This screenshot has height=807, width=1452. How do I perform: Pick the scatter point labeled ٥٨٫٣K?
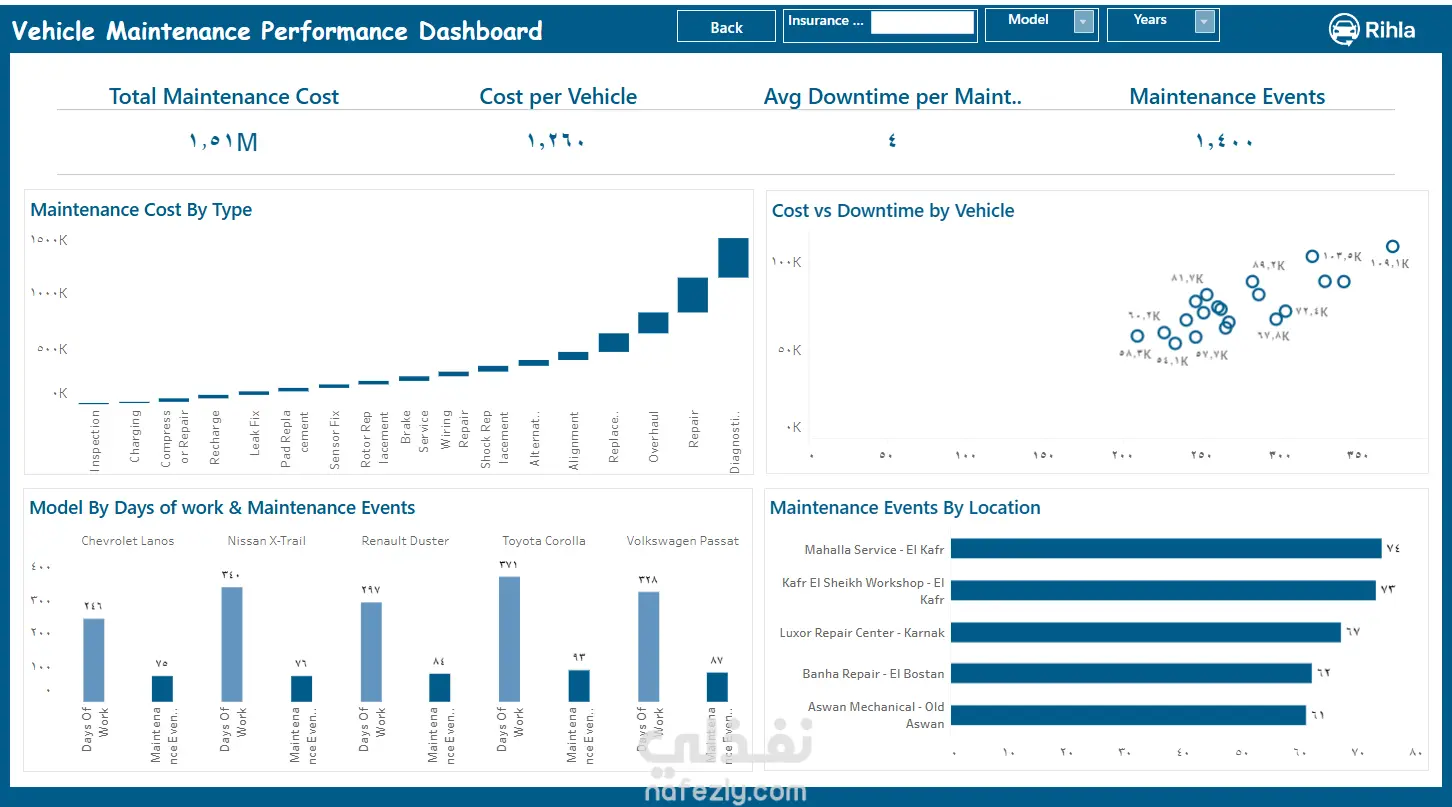point(1137,336)
